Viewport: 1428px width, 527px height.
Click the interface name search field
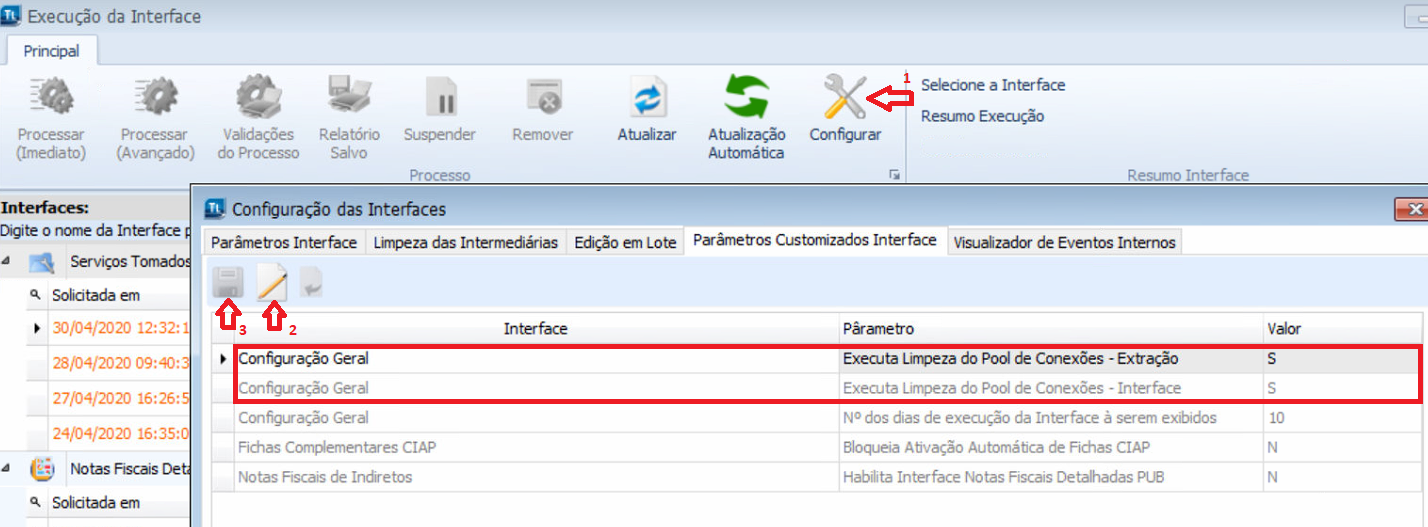point(96,231)
